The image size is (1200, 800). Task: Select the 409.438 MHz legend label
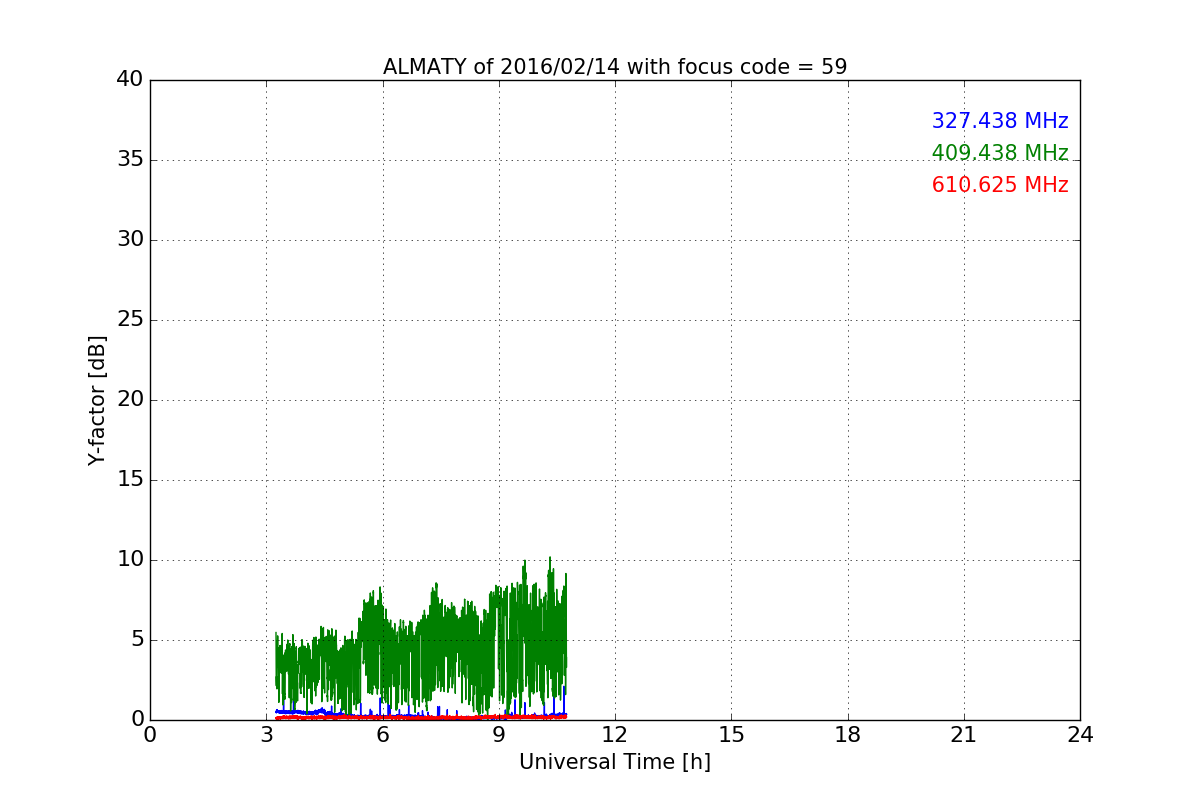tap(1000, 153)
